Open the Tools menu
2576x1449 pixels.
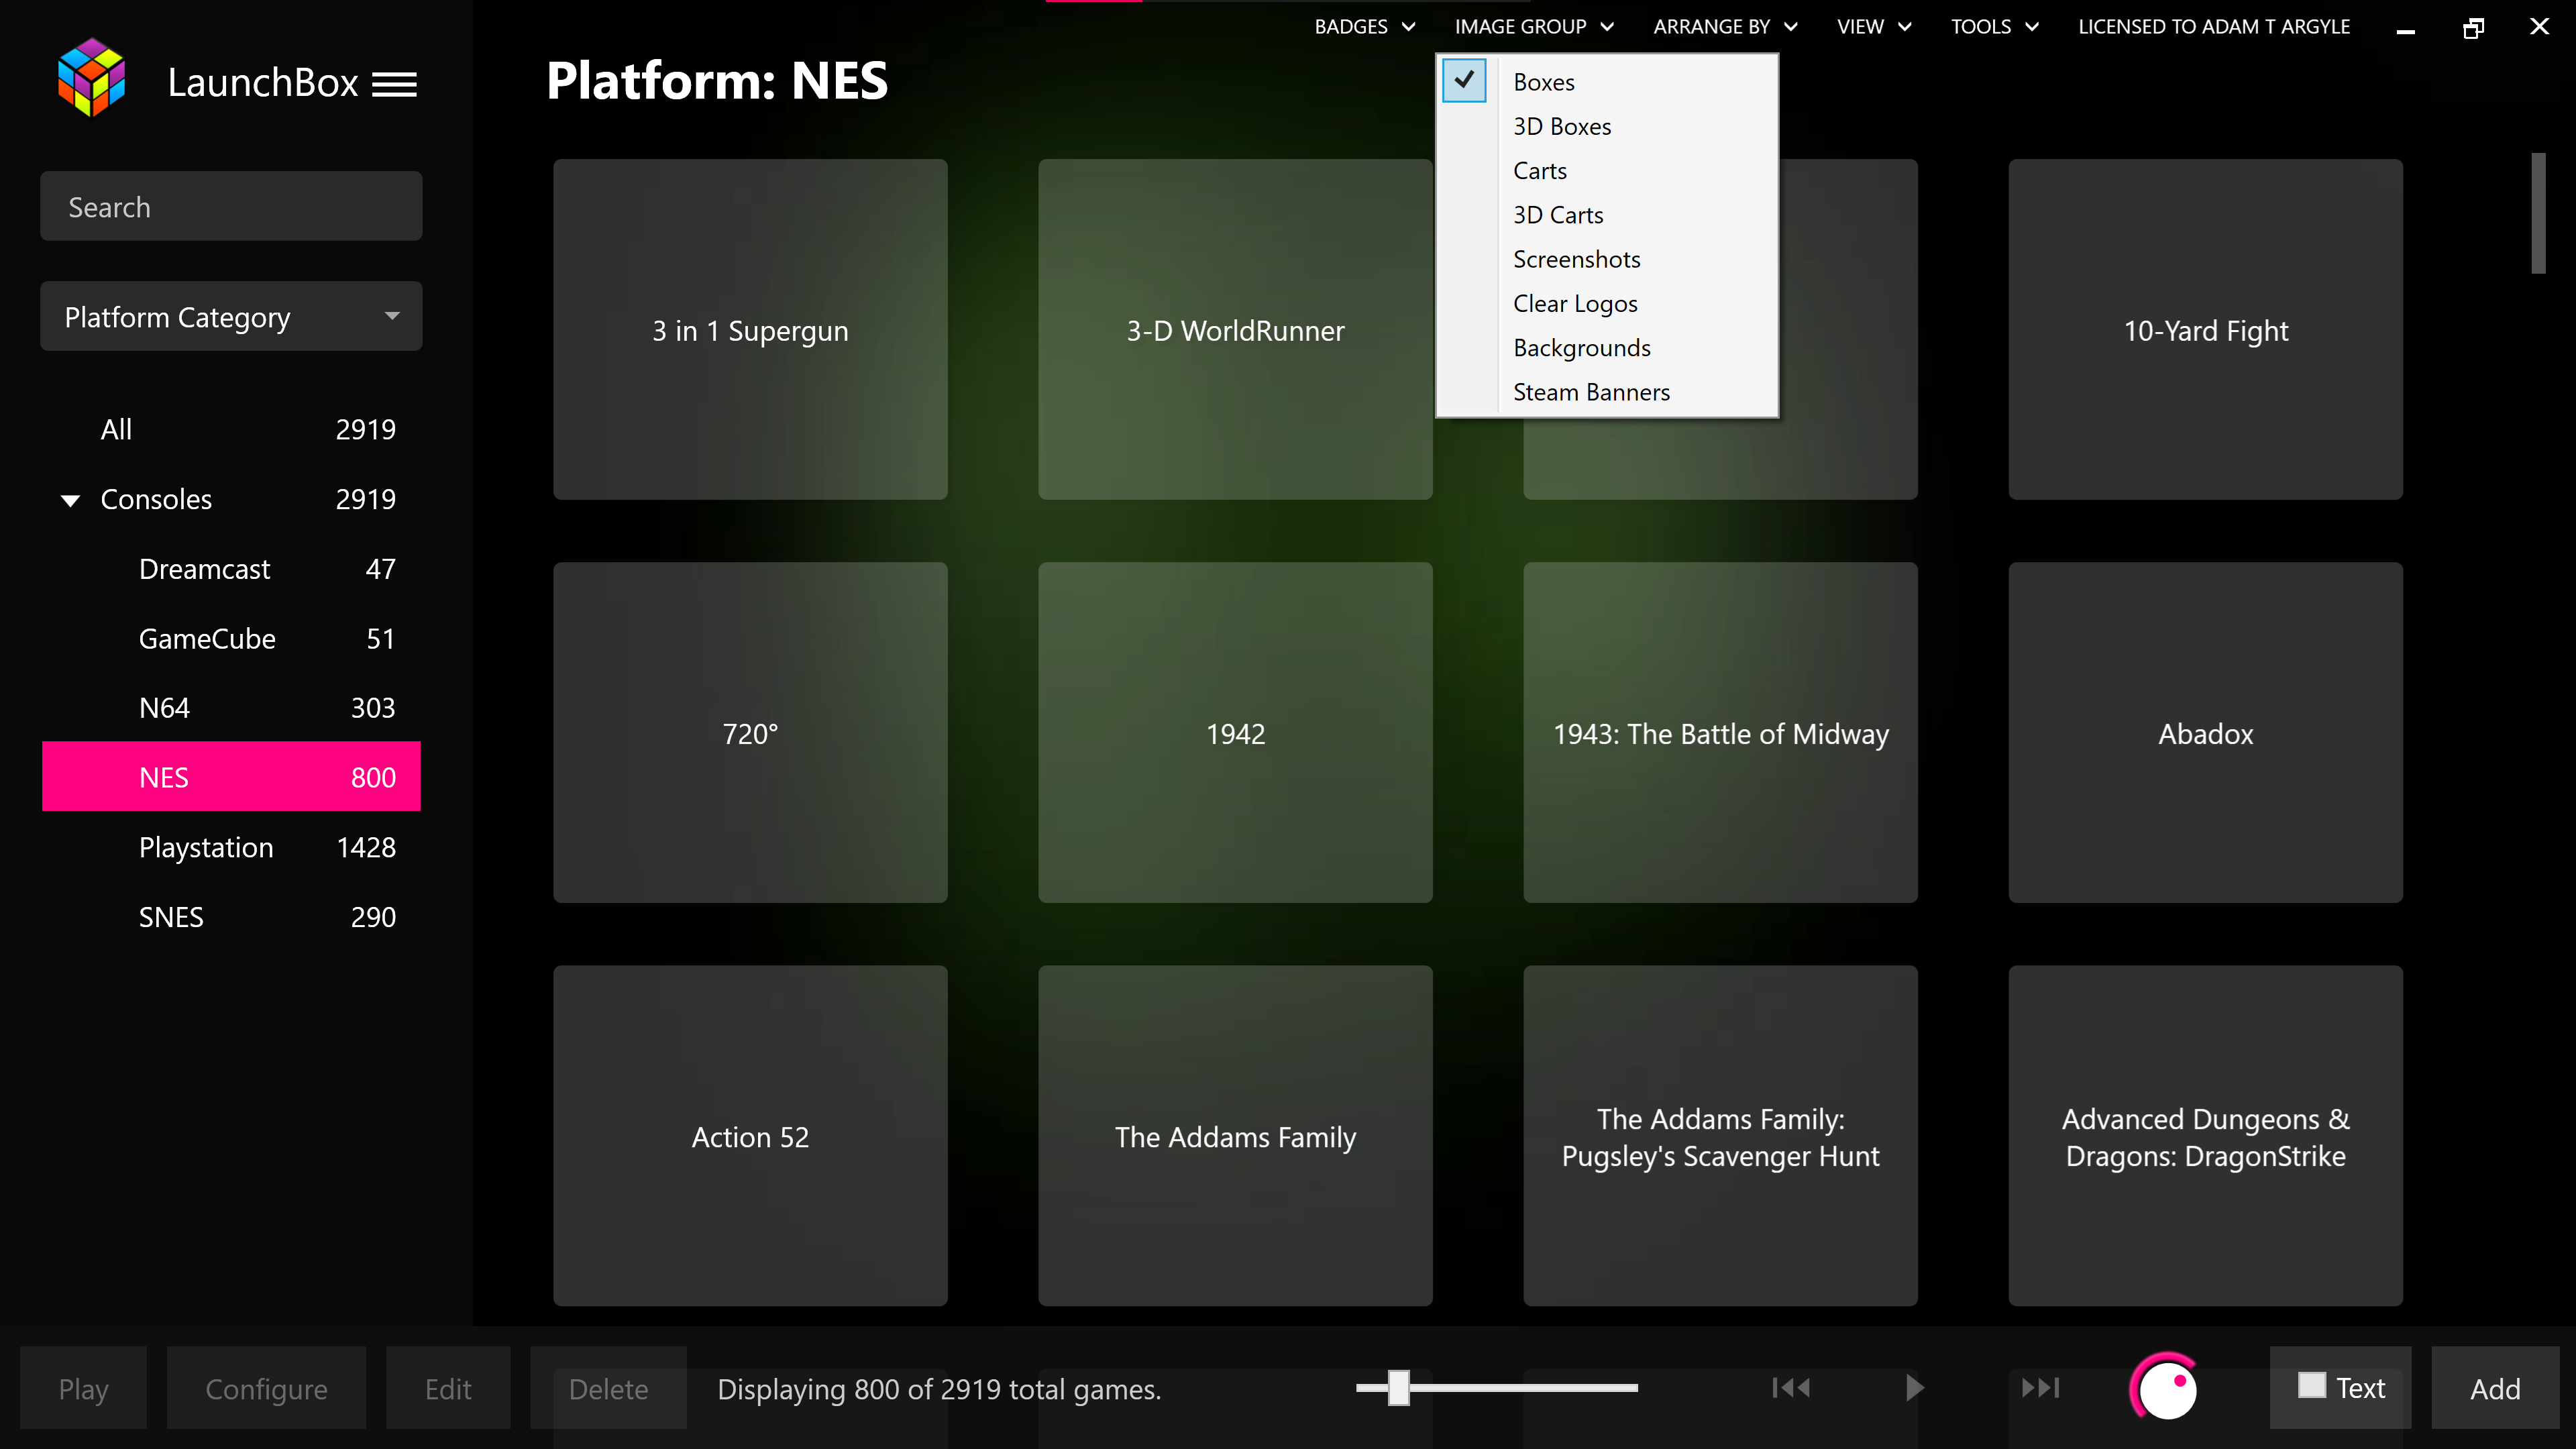pyautogui.click(x=1993, y=27)
